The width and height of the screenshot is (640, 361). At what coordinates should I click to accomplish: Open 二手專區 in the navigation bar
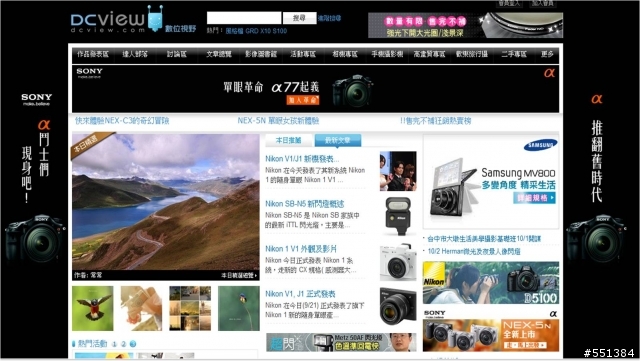tap(514, 54)
